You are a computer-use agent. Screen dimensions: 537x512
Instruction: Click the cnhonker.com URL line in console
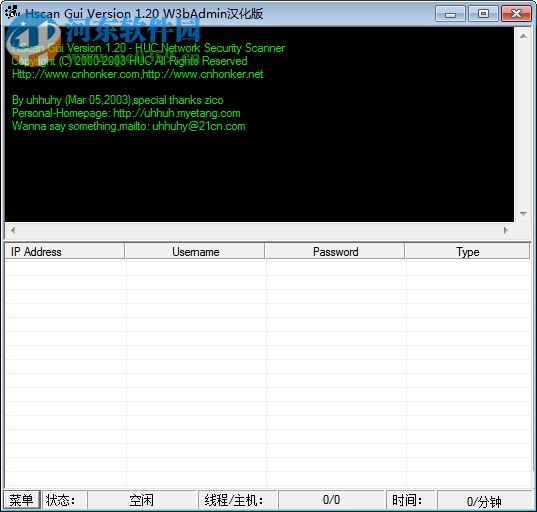(137, 74)
